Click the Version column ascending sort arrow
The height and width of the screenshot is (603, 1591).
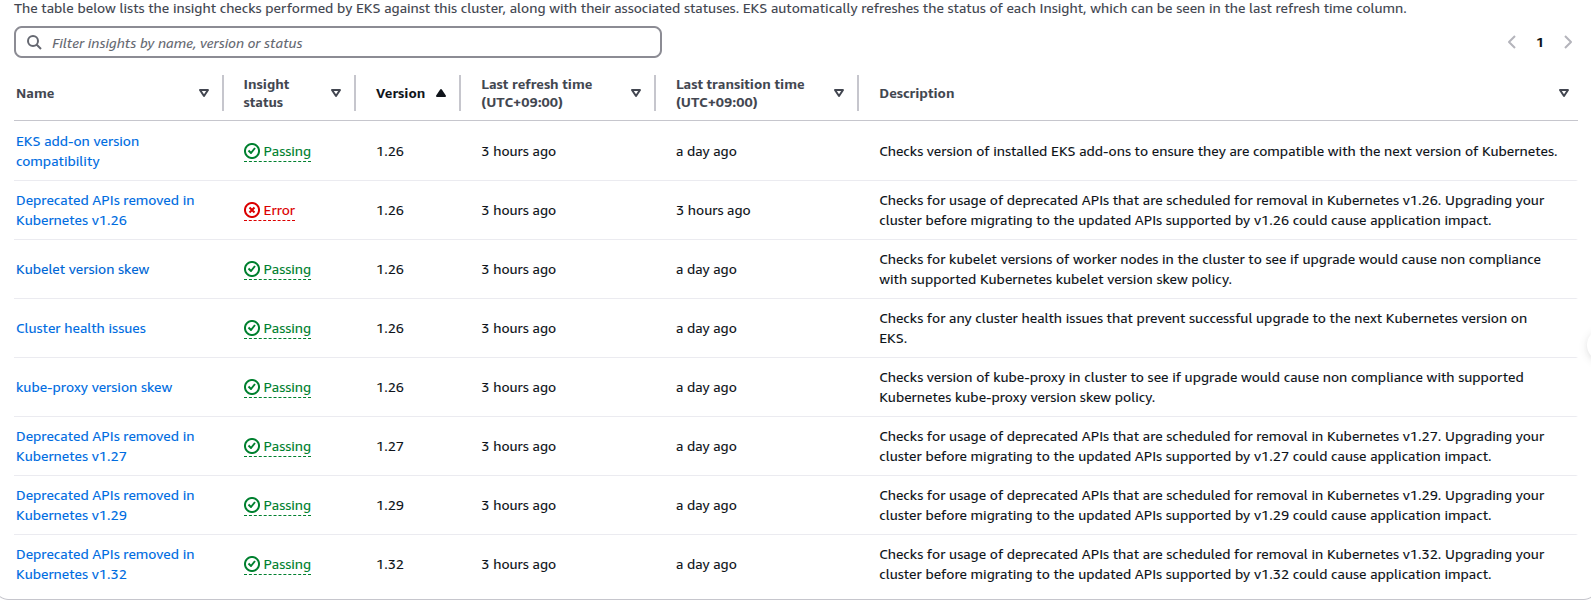tap(441, 93)
